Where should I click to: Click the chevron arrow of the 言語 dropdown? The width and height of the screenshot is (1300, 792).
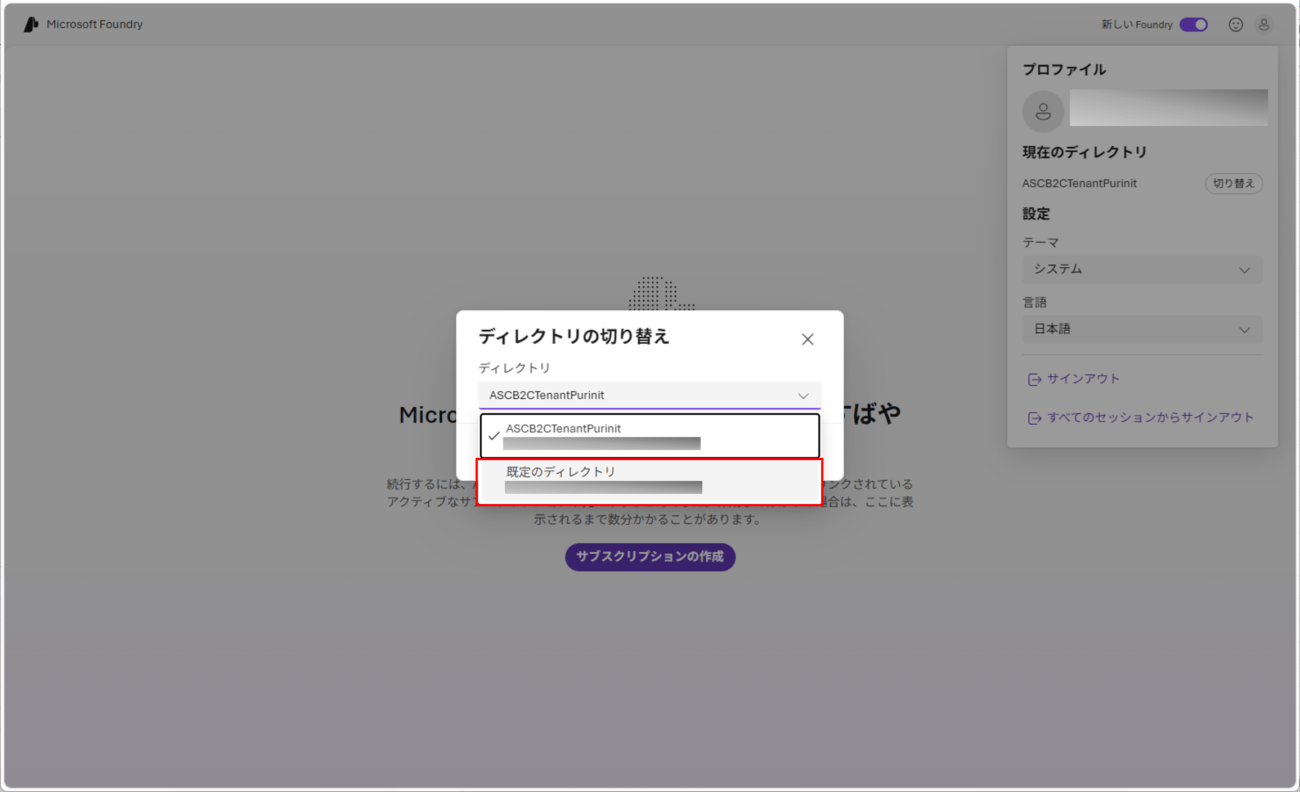(x=1245, y=330)
